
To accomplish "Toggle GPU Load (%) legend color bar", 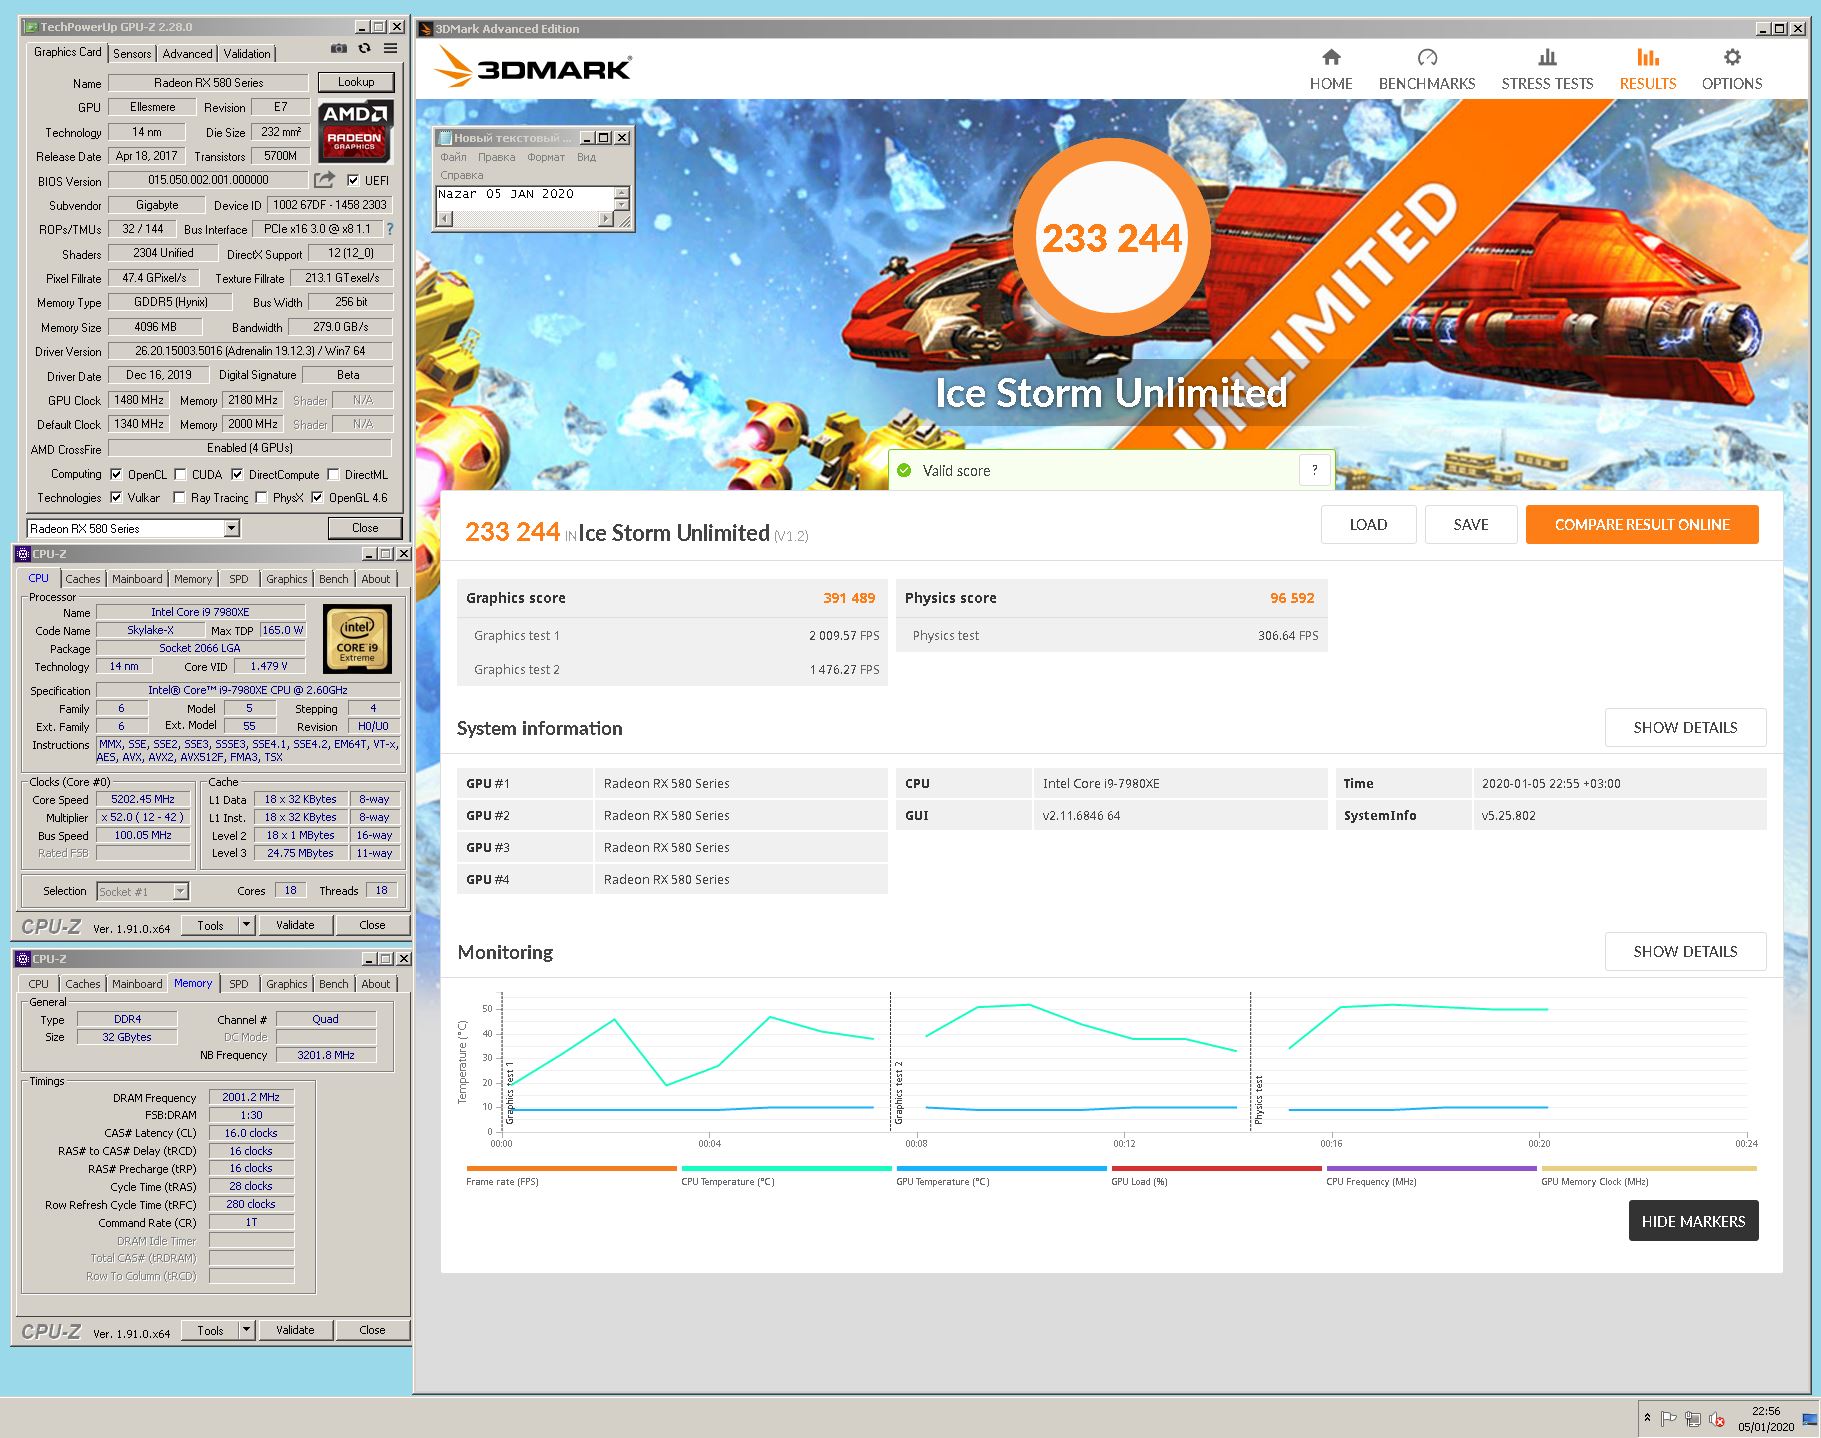I will [1216, 1168].
